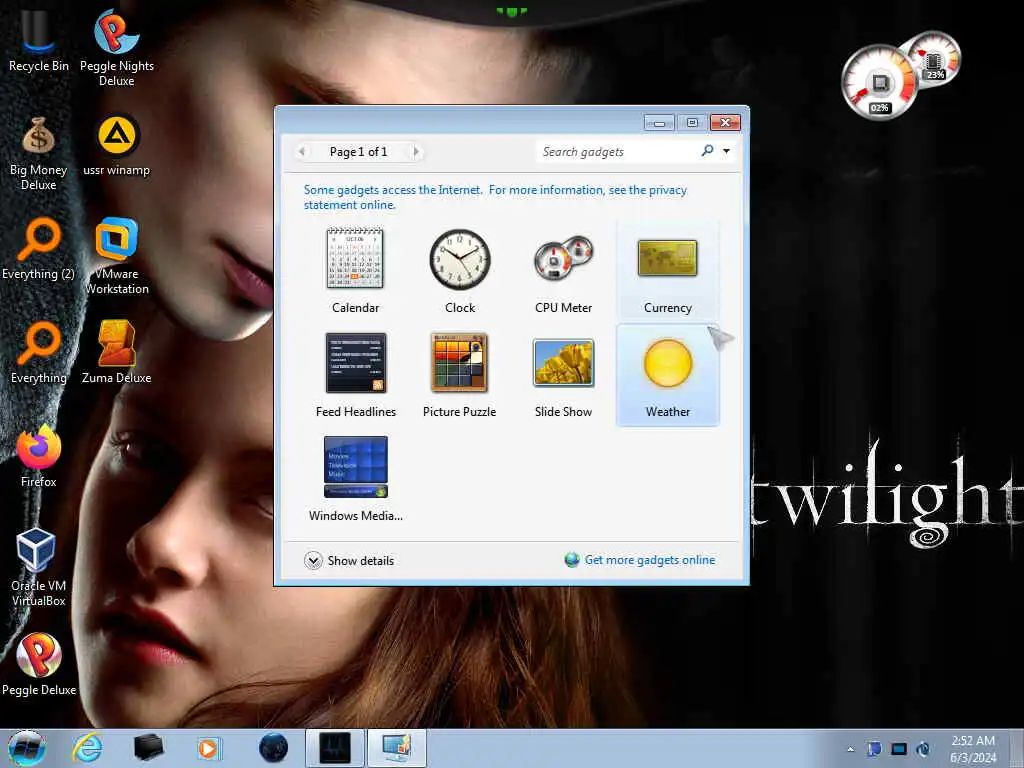Go to previous gadget page arrow
The width and height of the screenshot is (1024, 768).
[x=302, y=152]
